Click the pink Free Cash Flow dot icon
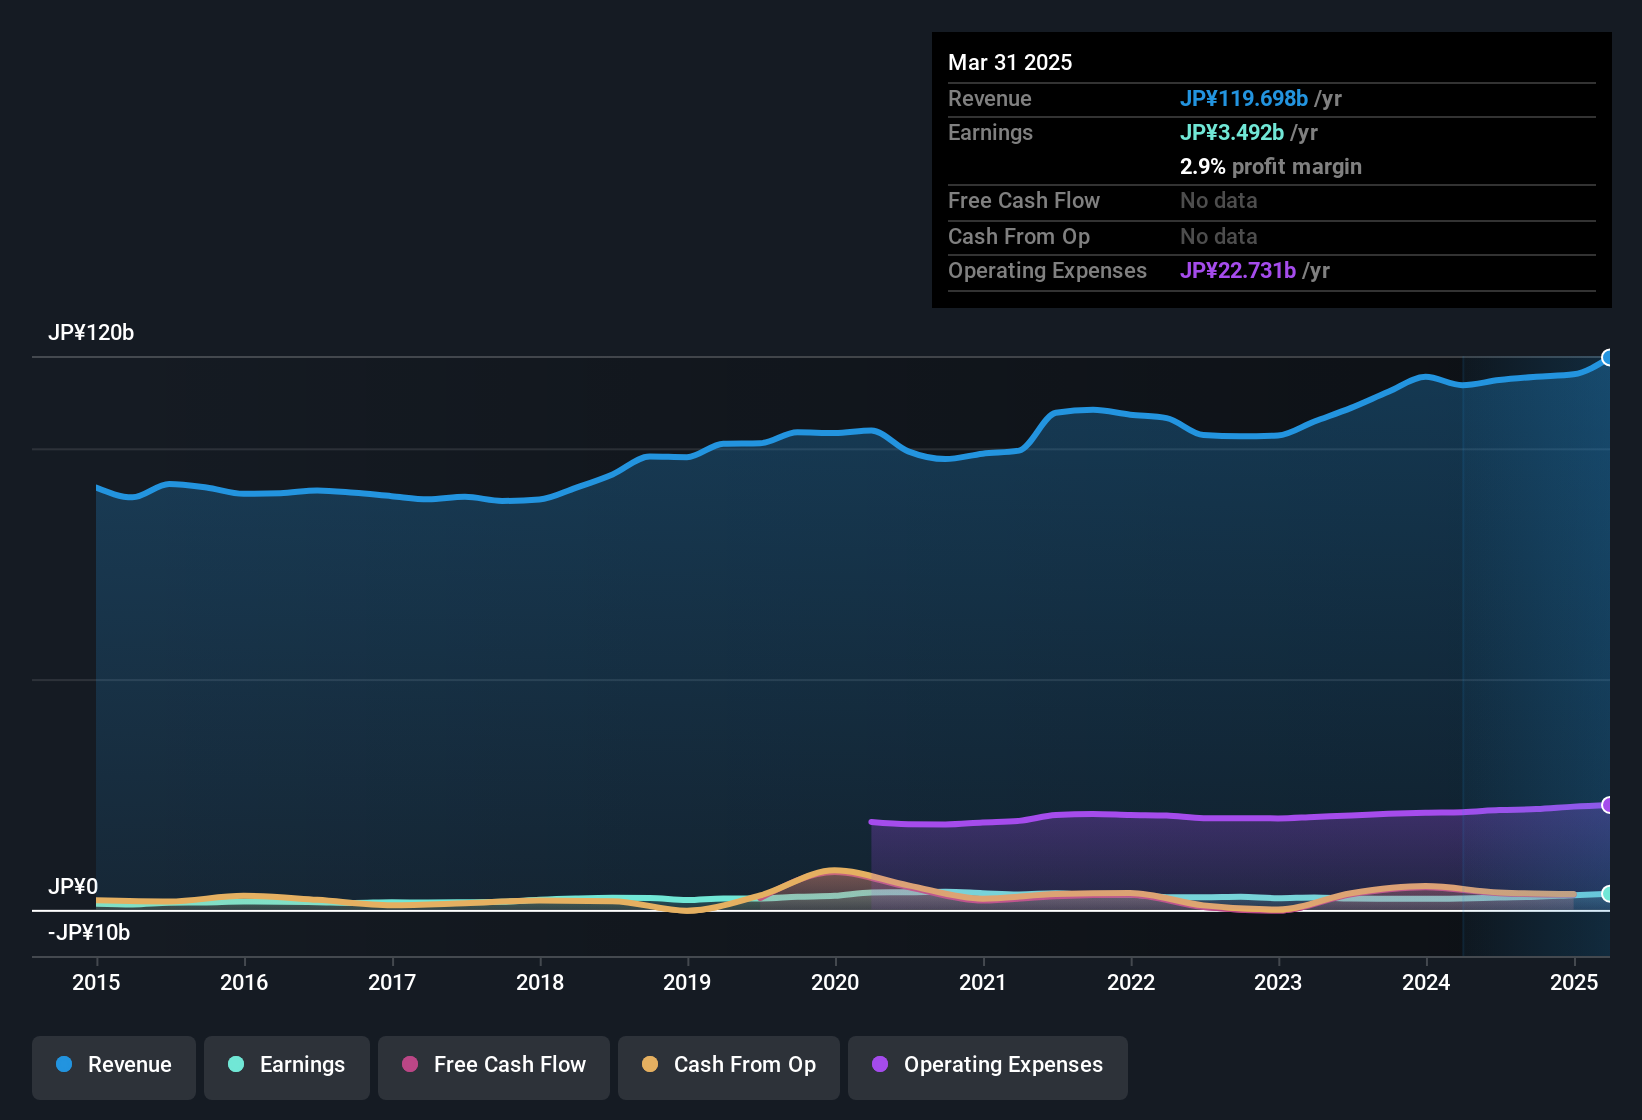 pos(410,1066)
